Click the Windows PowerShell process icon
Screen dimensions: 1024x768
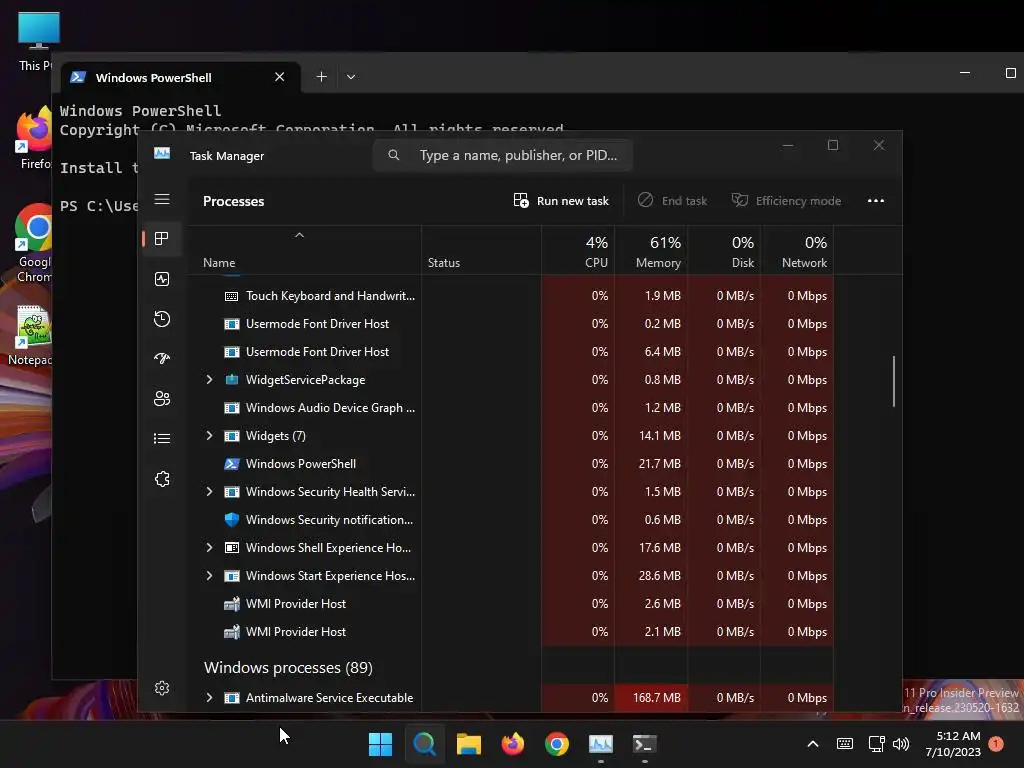231,464
